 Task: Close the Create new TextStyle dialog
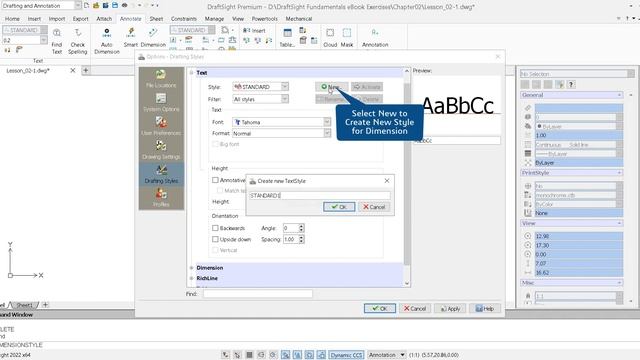point(387,180)
